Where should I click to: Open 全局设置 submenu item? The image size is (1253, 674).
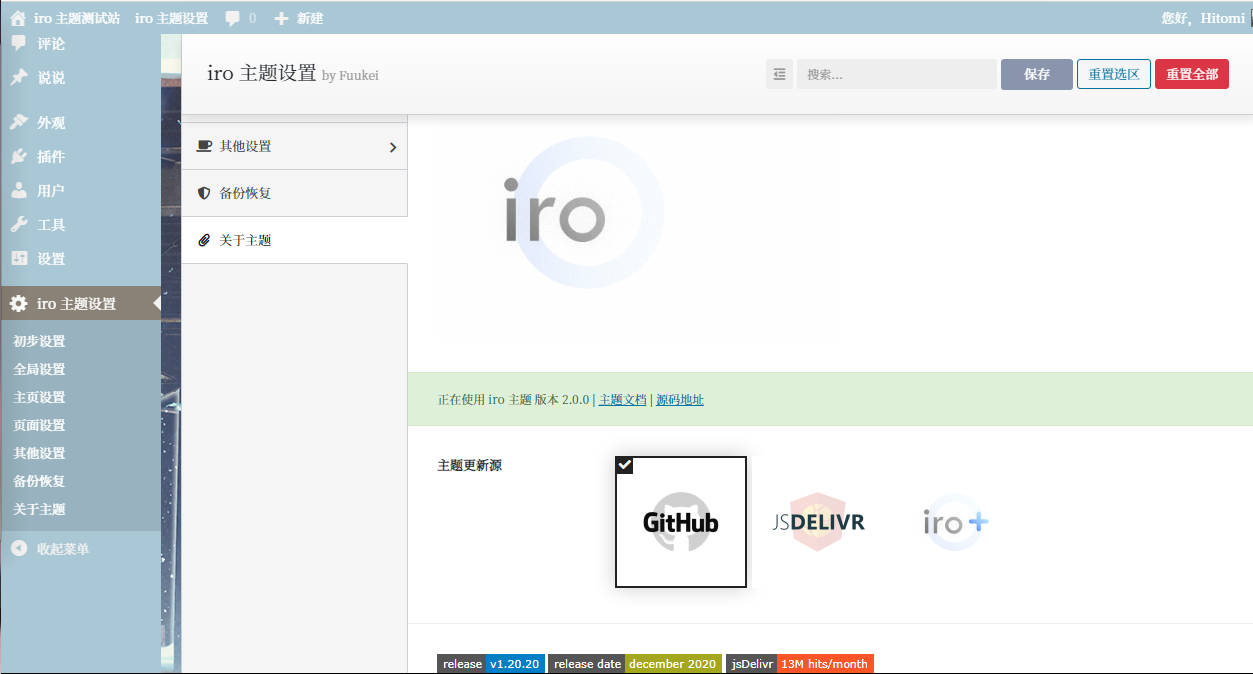click(39, 369)
